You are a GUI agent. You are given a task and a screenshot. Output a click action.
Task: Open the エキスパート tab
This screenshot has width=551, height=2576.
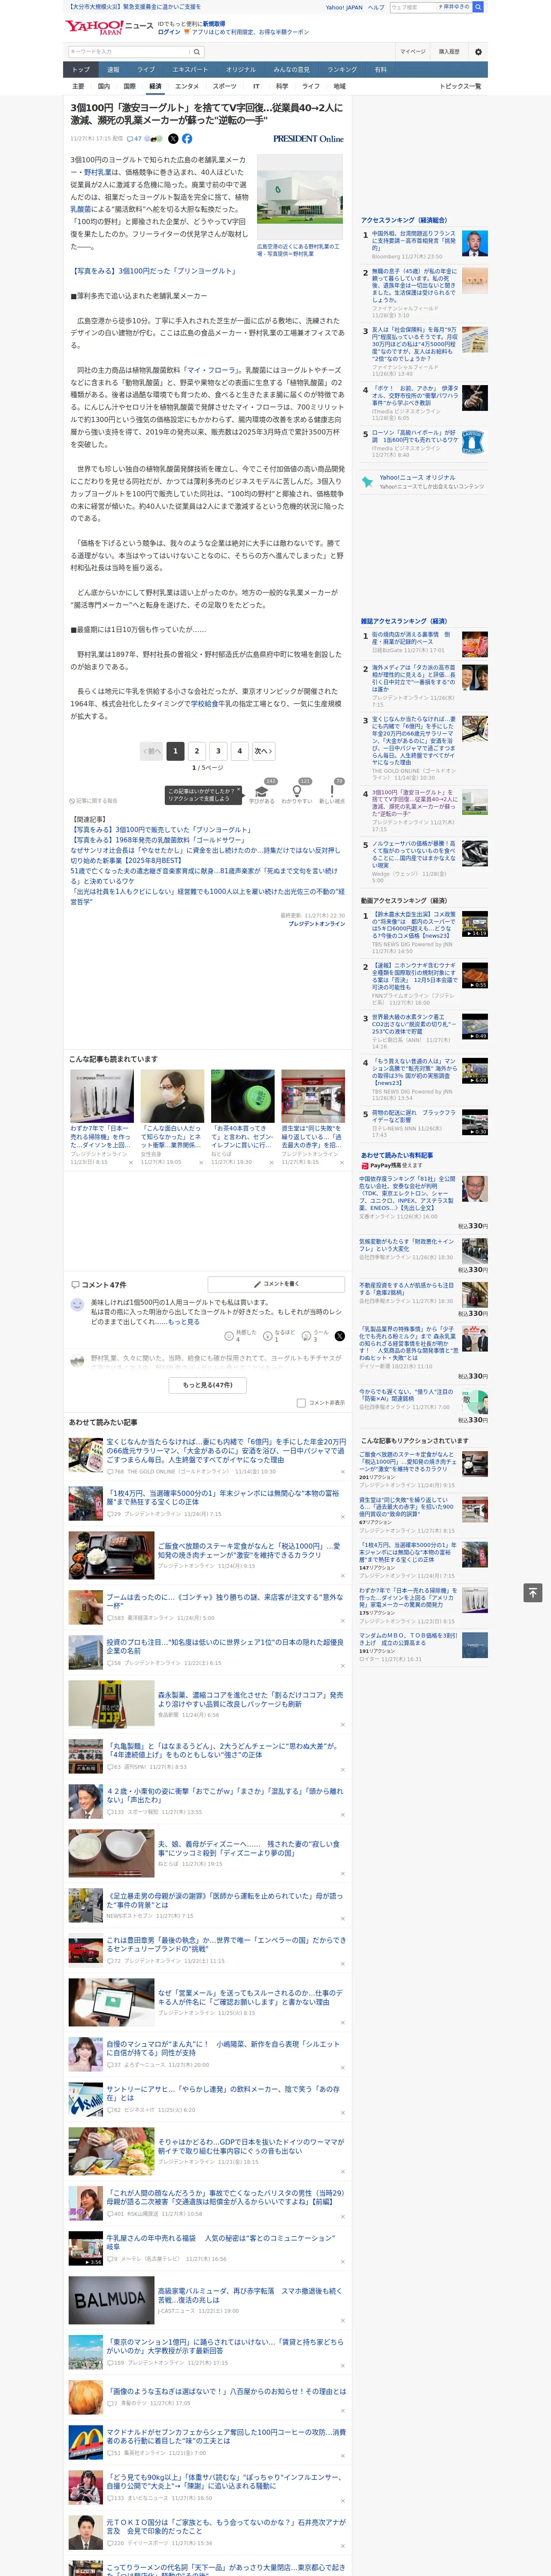click(190, 70)
